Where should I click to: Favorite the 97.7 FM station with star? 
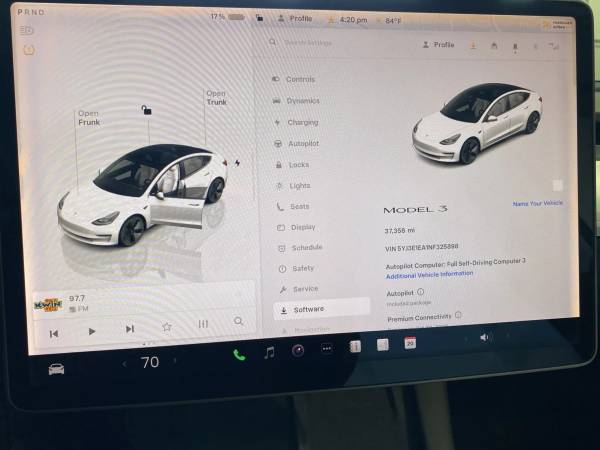tap(167, 326)
